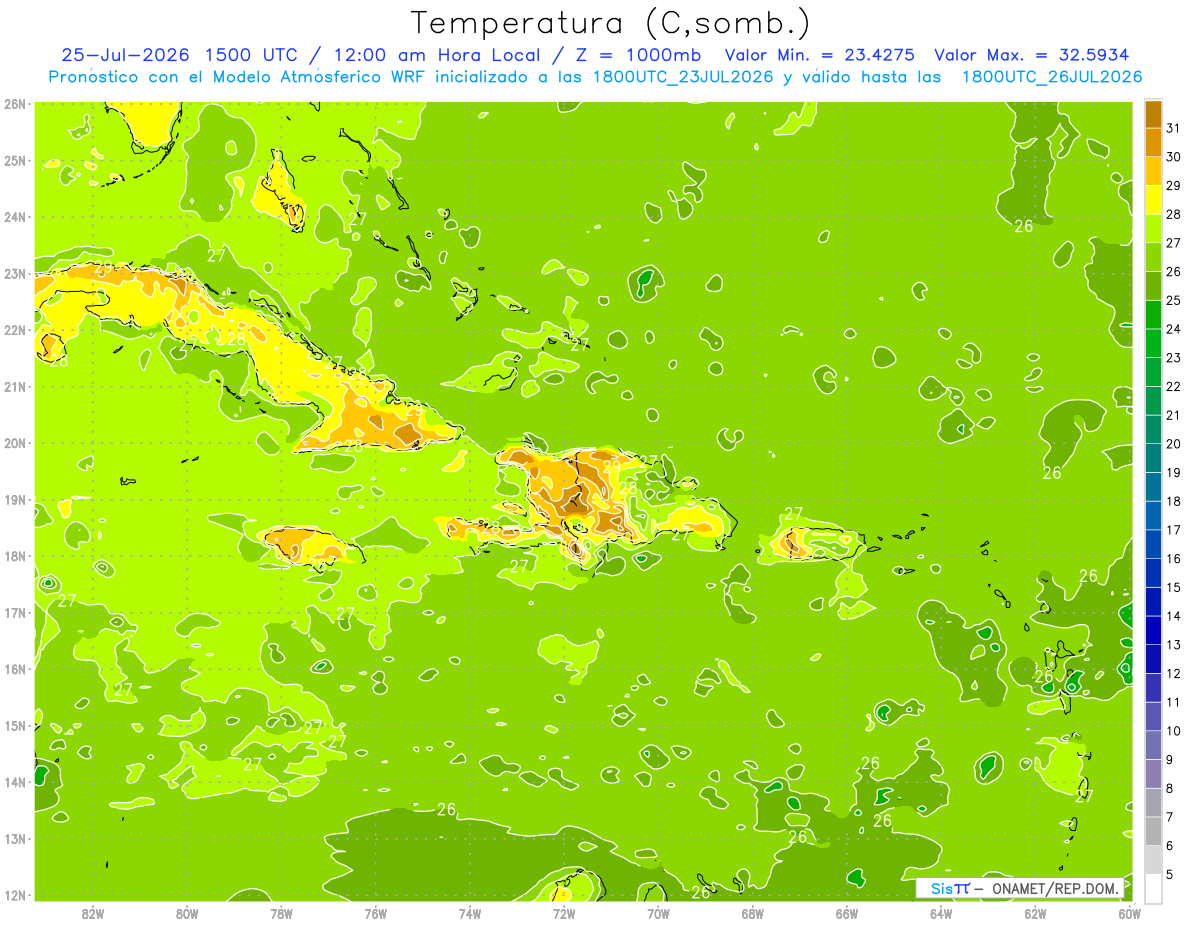Click the white colorbar segment below 5
This screenshot has height=927, width=1200.
point(1153,889)
